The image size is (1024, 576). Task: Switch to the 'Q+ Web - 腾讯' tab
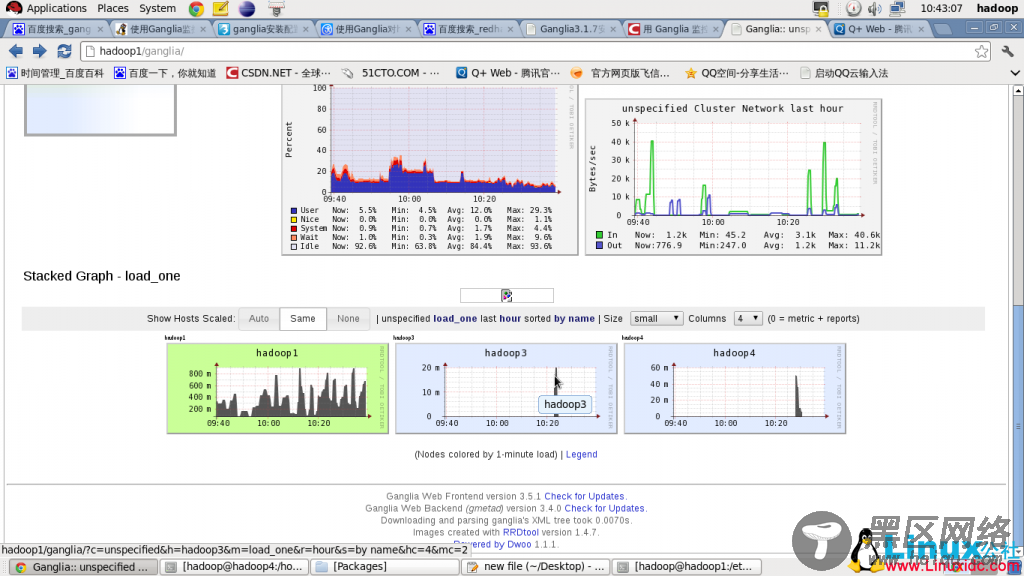879,29
